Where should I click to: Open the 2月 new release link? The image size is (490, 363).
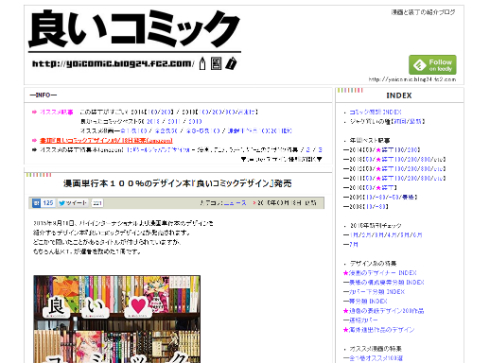[x=366, y=235]
